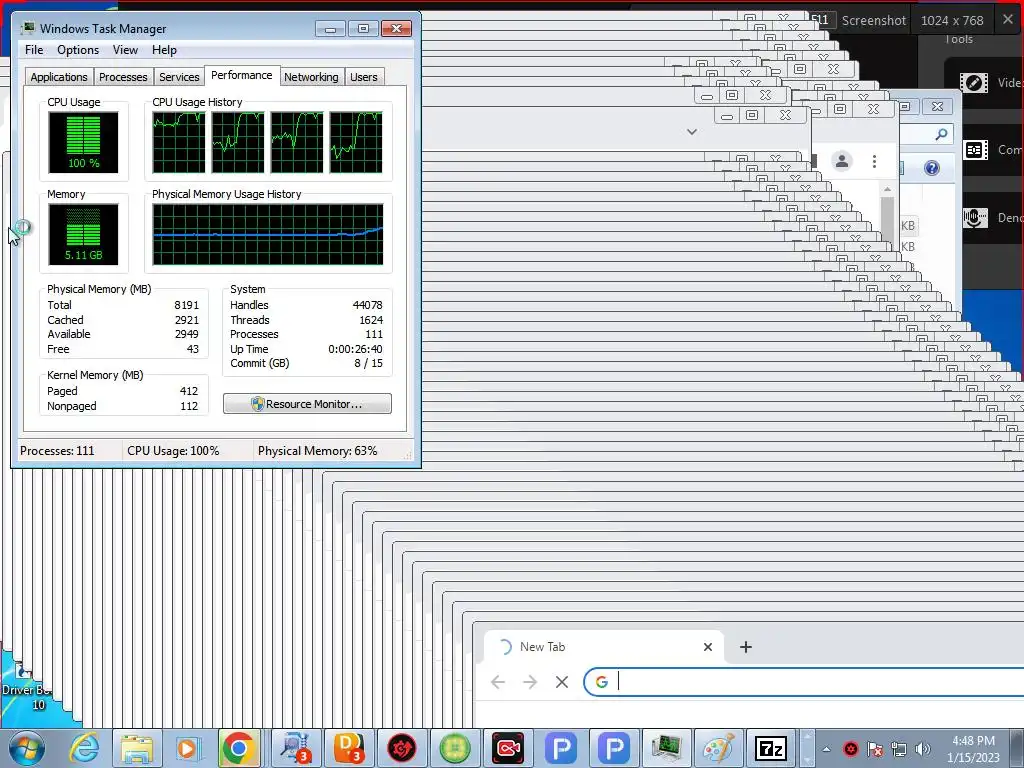Expand Chrome's tab search chevron
Viewport: 1024px width, 768px height.
(692, 132)
